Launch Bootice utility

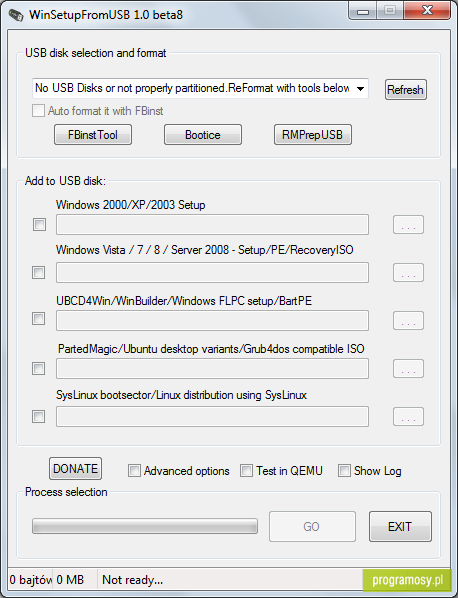(203, 135)
